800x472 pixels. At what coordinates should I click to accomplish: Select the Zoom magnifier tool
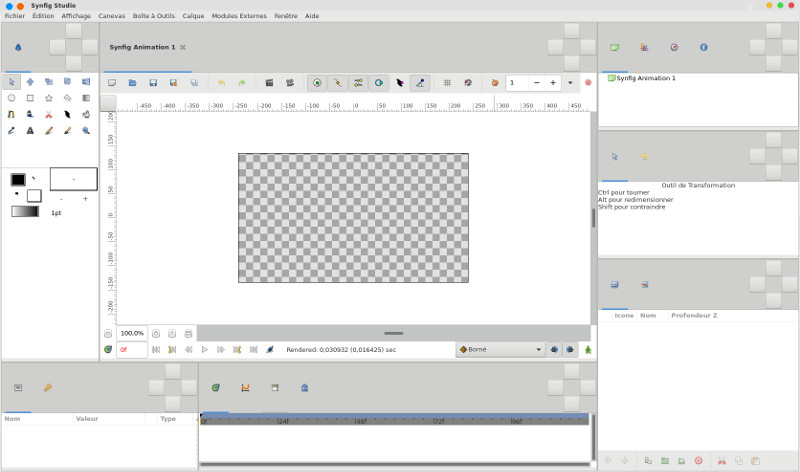tap(86, 130)
